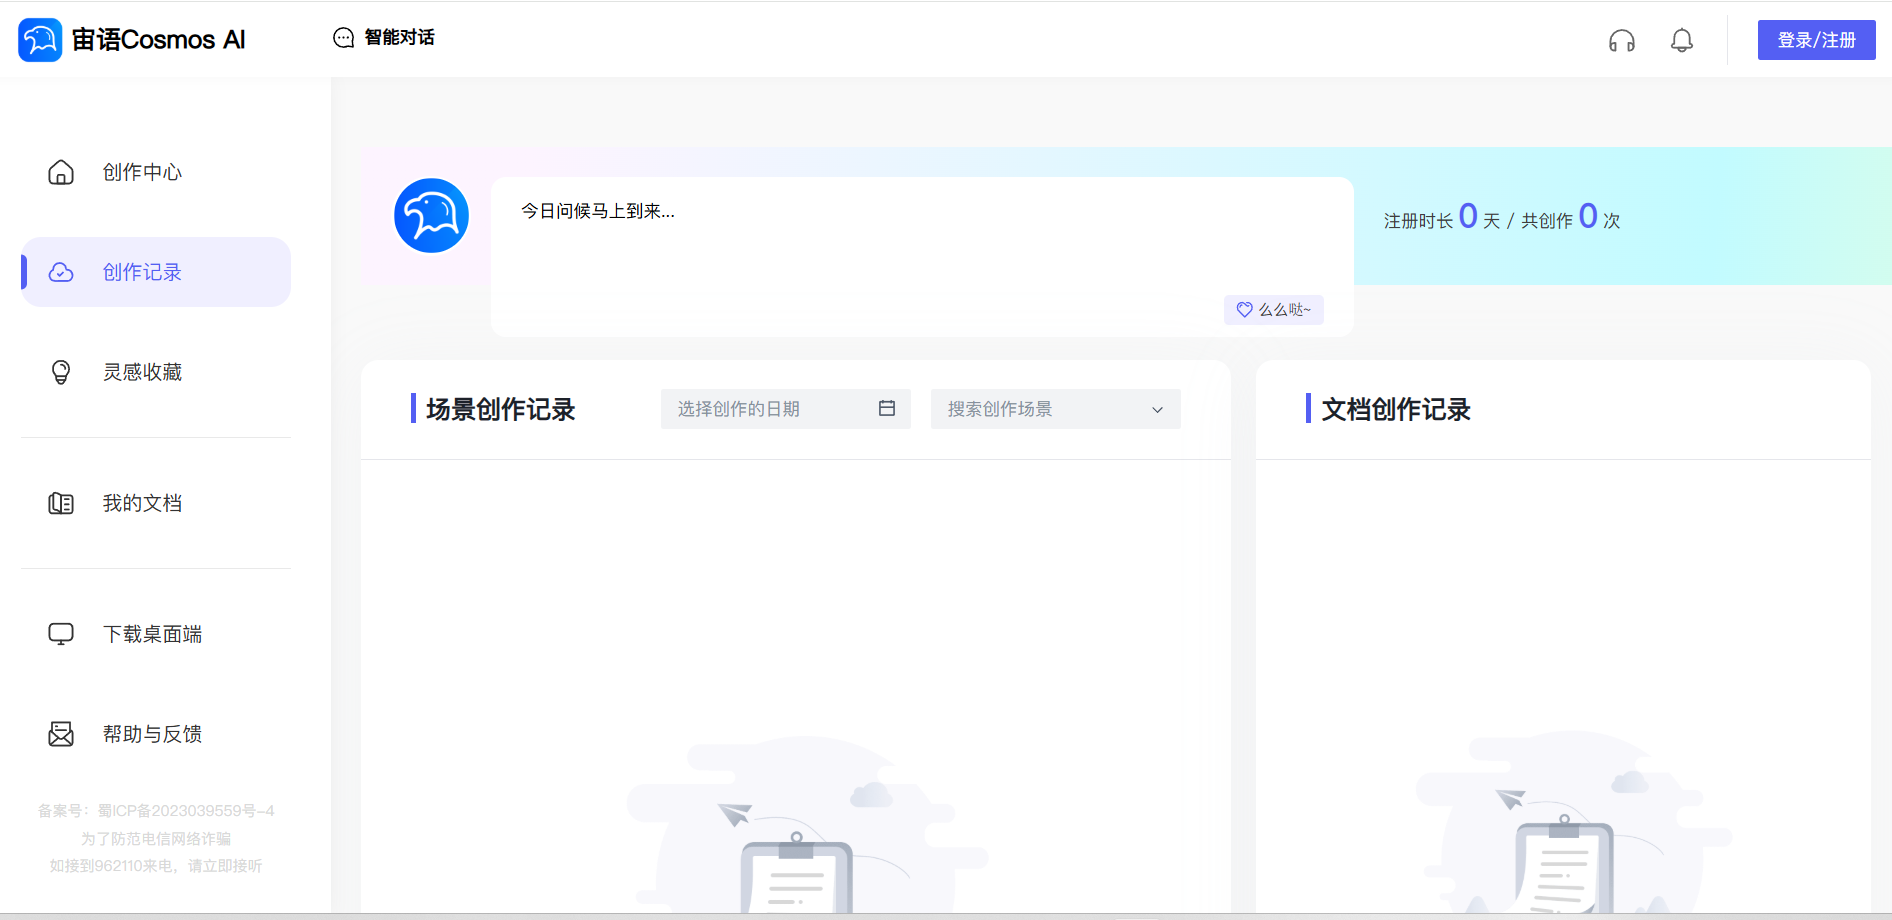Image resolution: width=1892 pixels, height=920 pixels.
Task: Click the chat bubble icon for 智能对话
Action: [x=343, y=38]
